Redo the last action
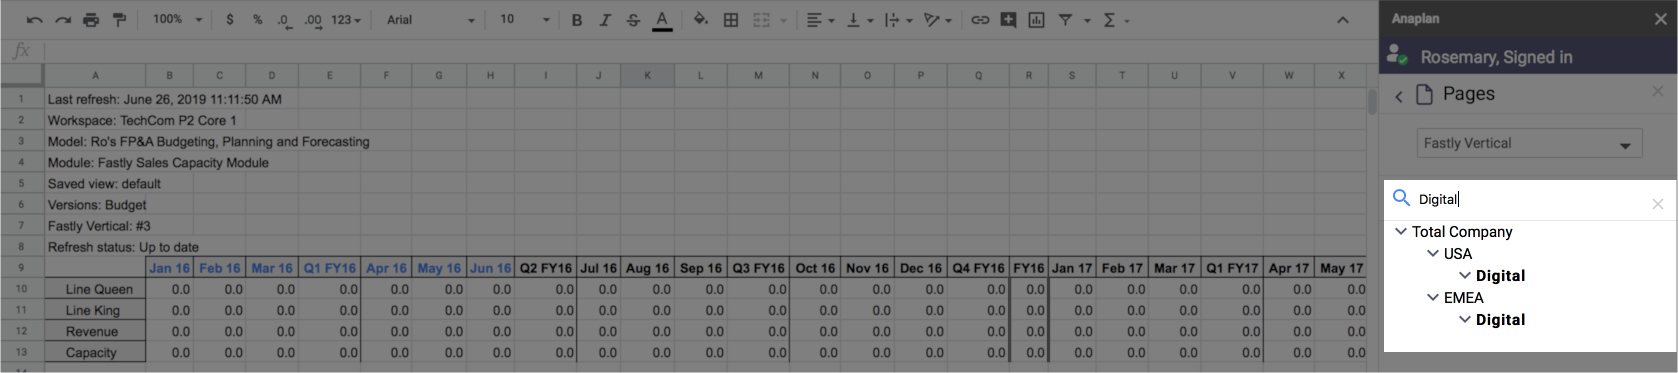The image size is (1678, 373). coord(63,20)
